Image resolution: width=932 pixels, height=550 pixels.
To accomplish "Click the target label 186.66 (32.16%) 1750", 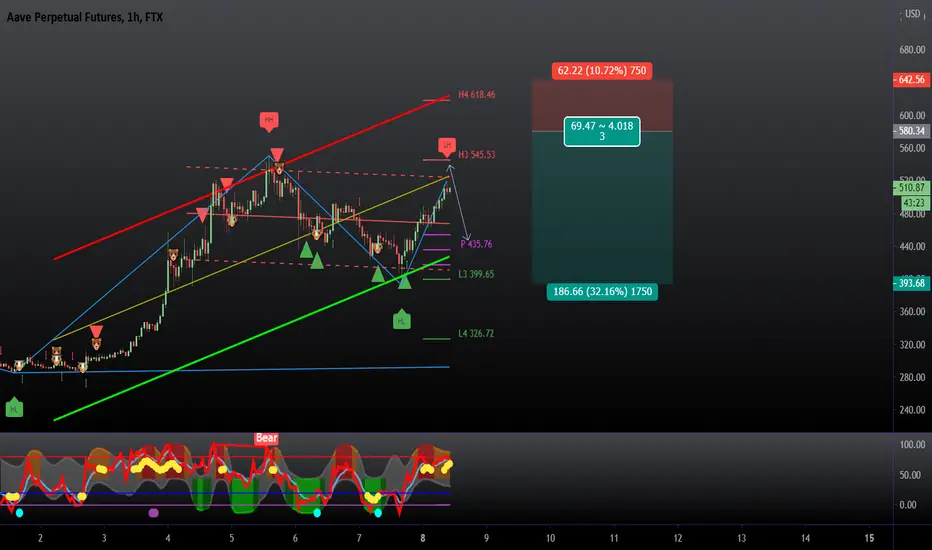I will [602, 291].
